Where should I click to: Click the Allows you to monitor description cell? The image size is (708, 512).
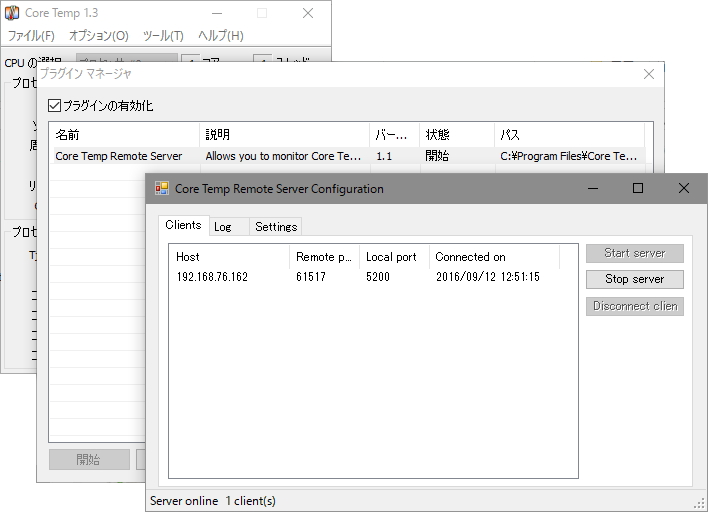283,156
